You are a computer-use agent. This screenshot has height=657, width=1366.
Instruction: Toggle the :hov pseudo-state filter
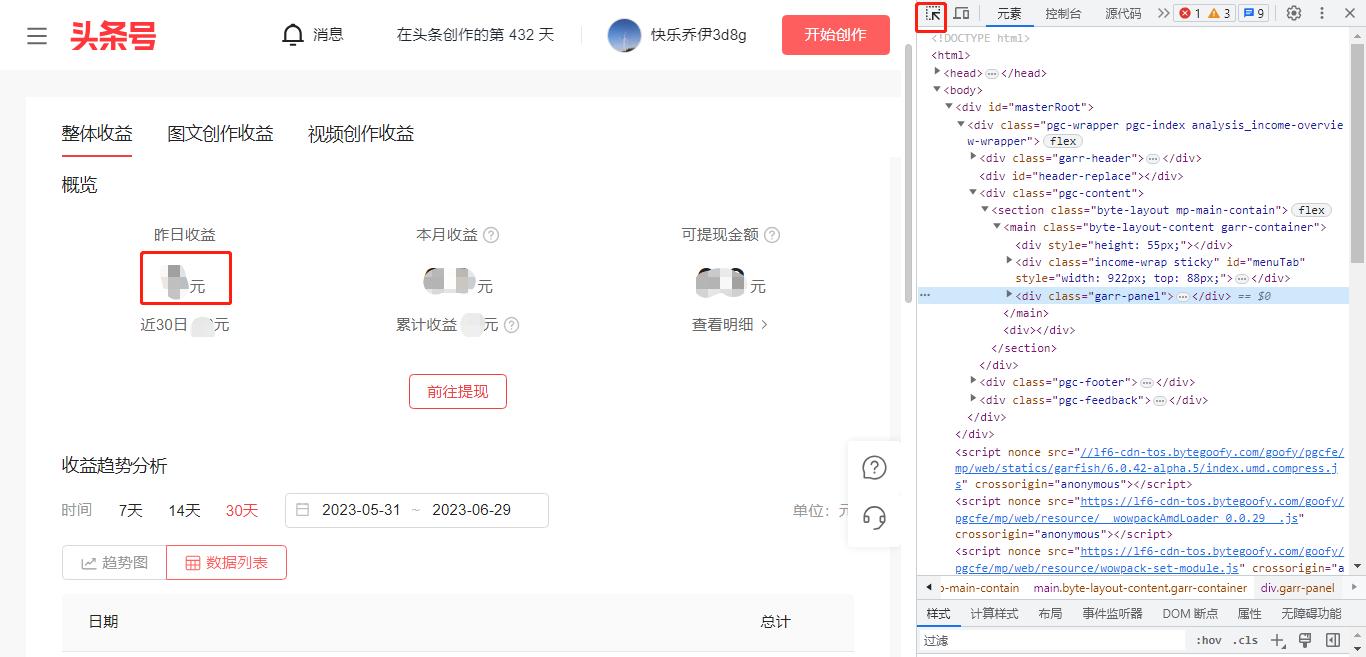[x=1208, y=639]
